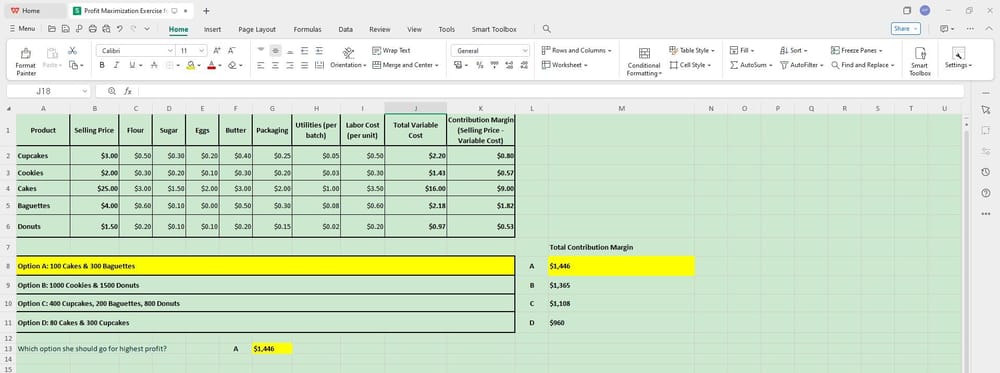This screenshot has height=373, width=1000.
Task: Switch to the Insert tab
Action: pyautogui.click(x=212, y=29)
